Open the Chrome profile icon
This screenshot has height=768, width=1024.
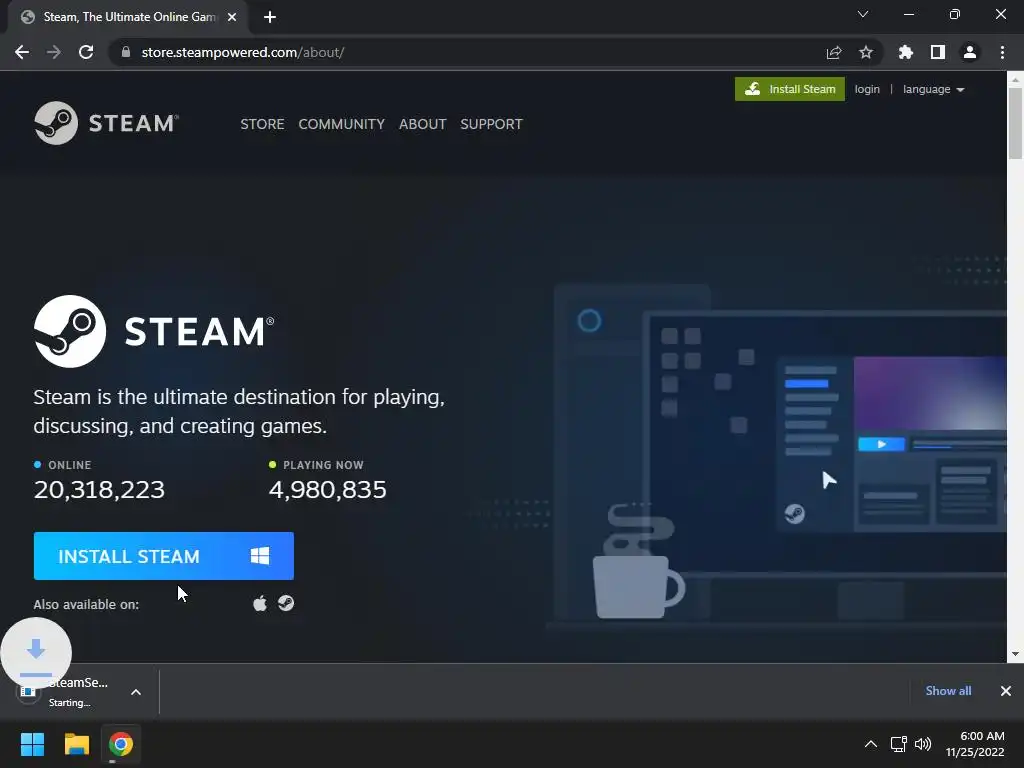pos(970,52)
